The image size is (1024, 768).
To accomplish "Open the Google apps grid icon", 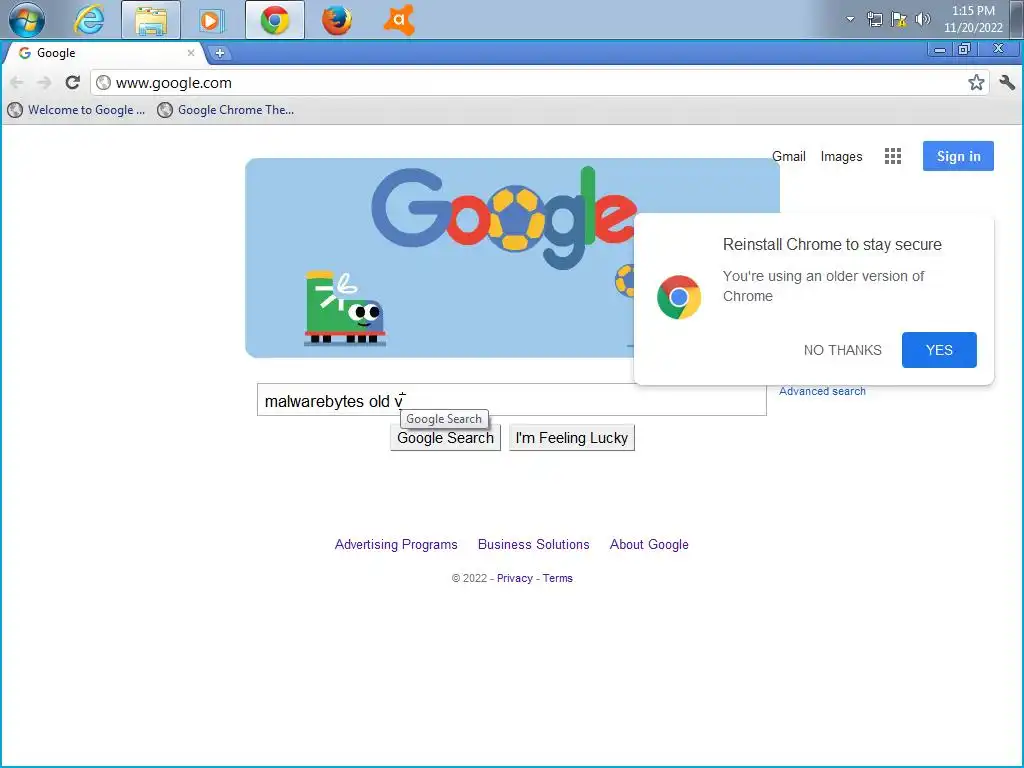I will click(893, 156).
